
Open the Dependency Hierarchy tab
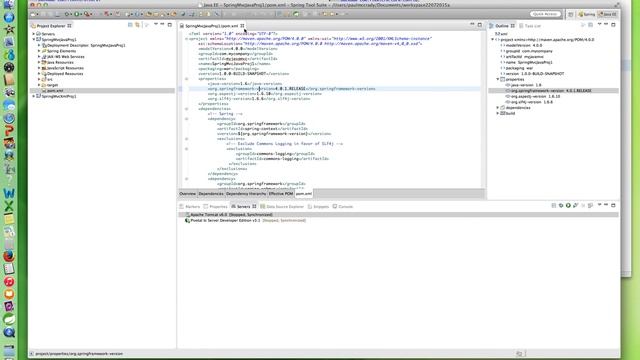(246, 193)
